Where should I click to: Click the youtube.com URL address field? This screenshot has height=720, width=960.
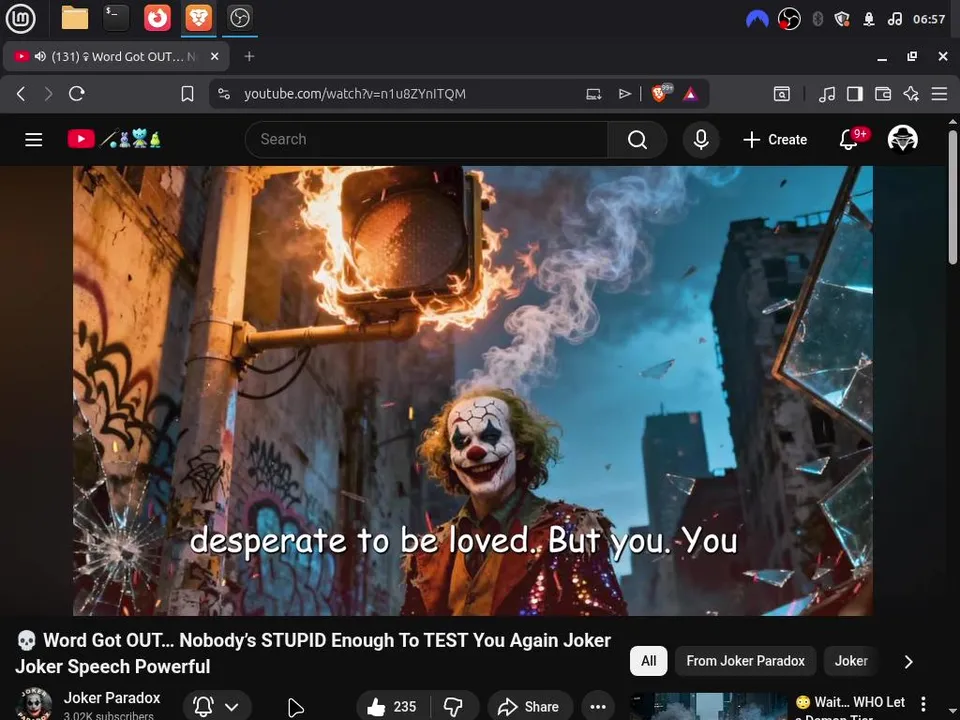(x=355, y=94)
